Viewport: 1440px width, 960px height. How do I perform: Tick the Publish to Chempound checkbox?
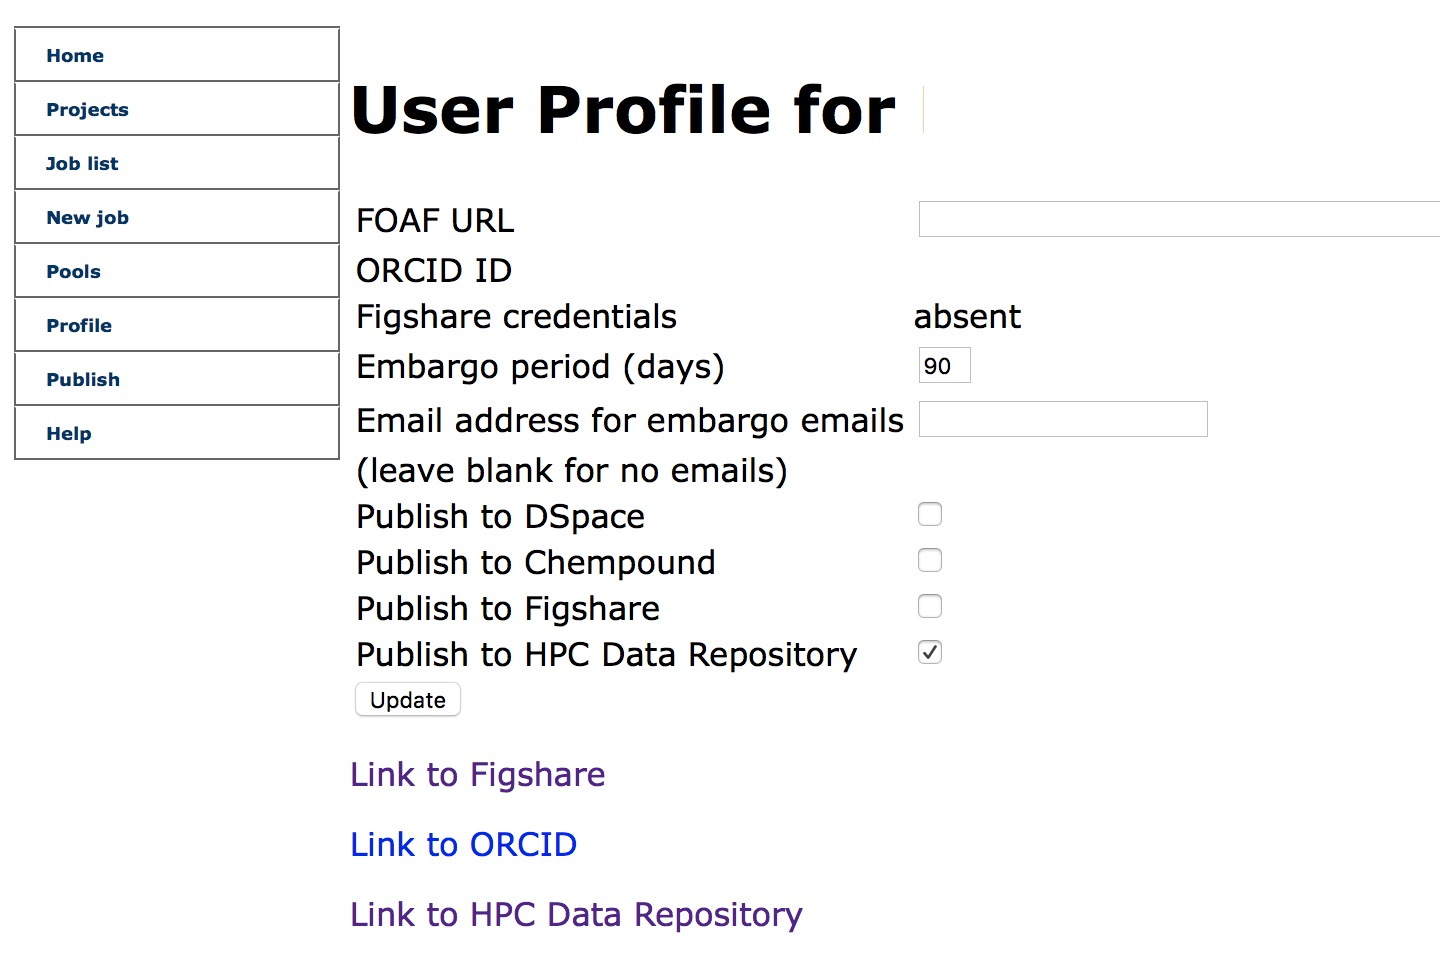click(930, 561)
